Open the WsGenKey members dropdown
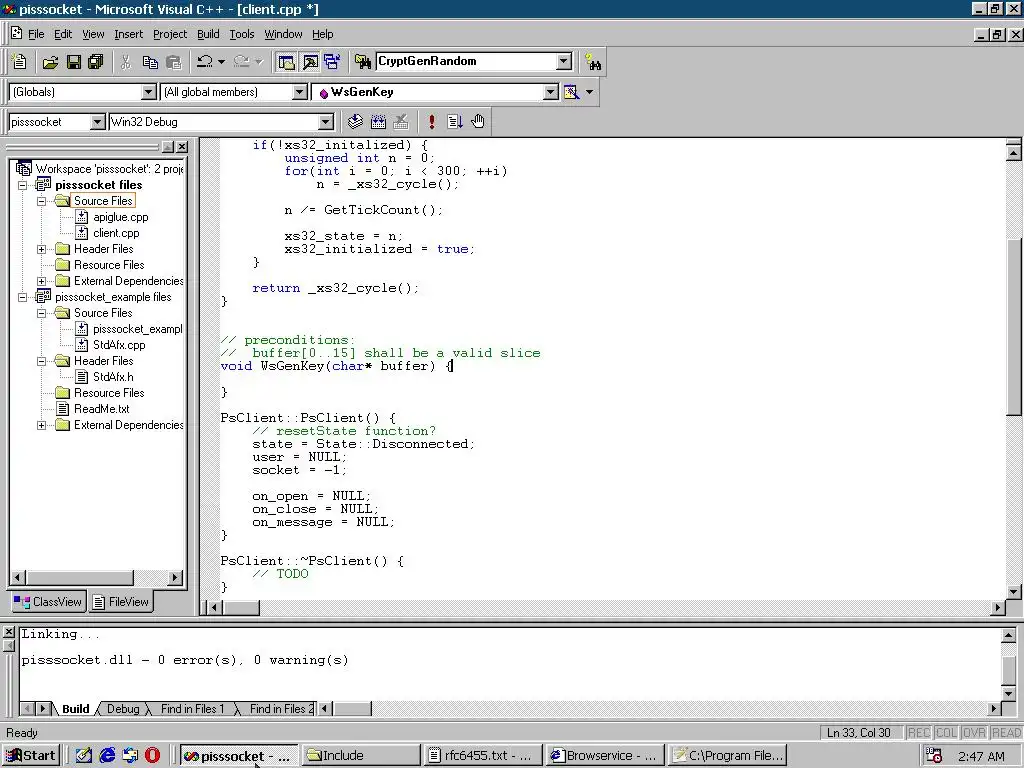 [551, 92]
